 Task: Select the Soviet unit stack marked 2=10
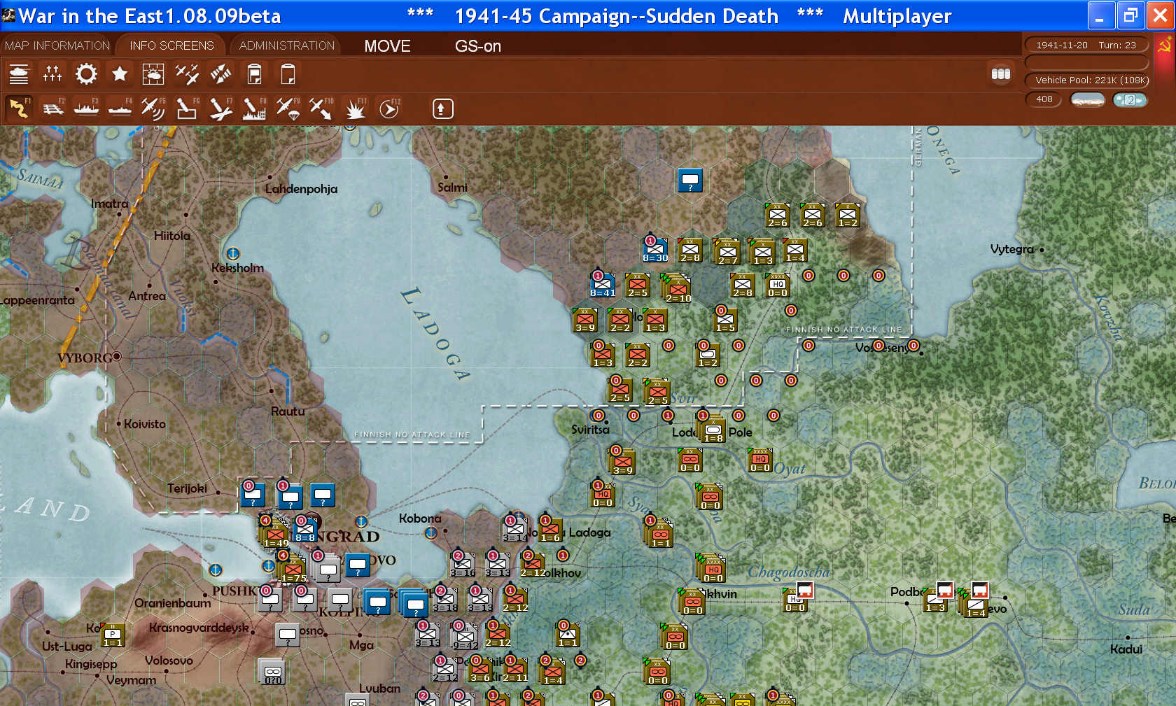[677, 287]
